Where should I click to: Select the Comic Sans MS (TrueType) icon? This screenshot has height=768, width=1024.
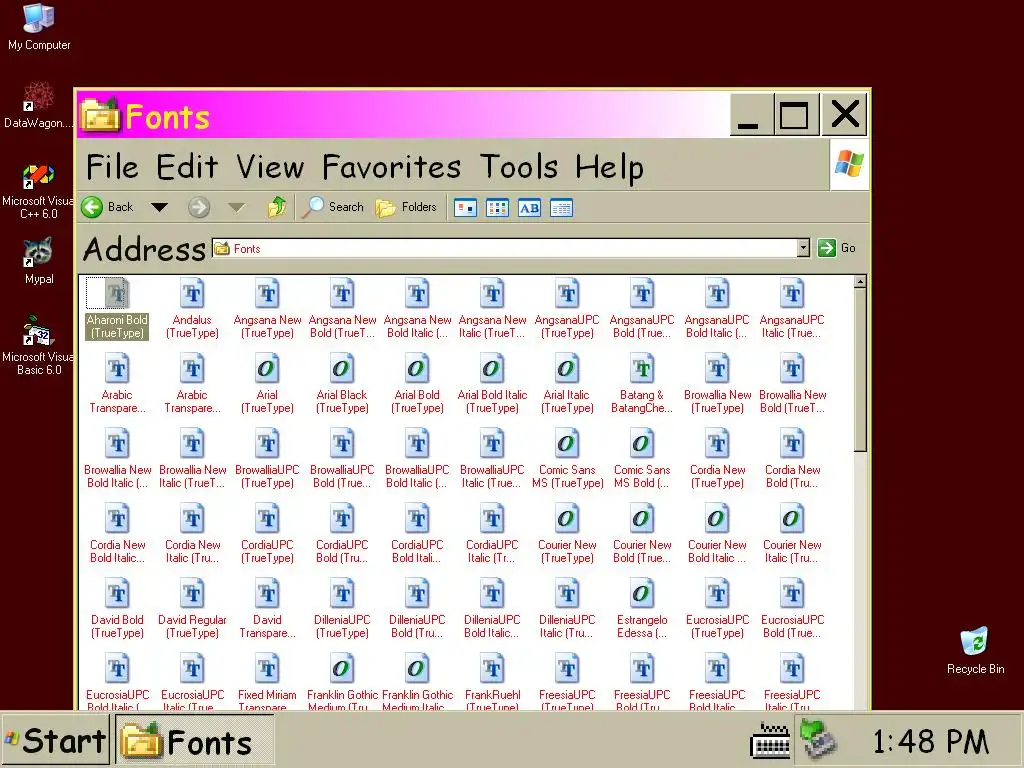tap(568, 443)
